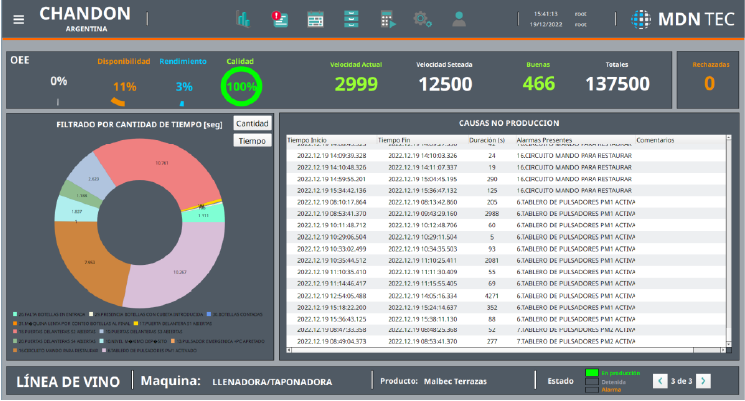Go to previous machine page arrow

click(660, 381)
